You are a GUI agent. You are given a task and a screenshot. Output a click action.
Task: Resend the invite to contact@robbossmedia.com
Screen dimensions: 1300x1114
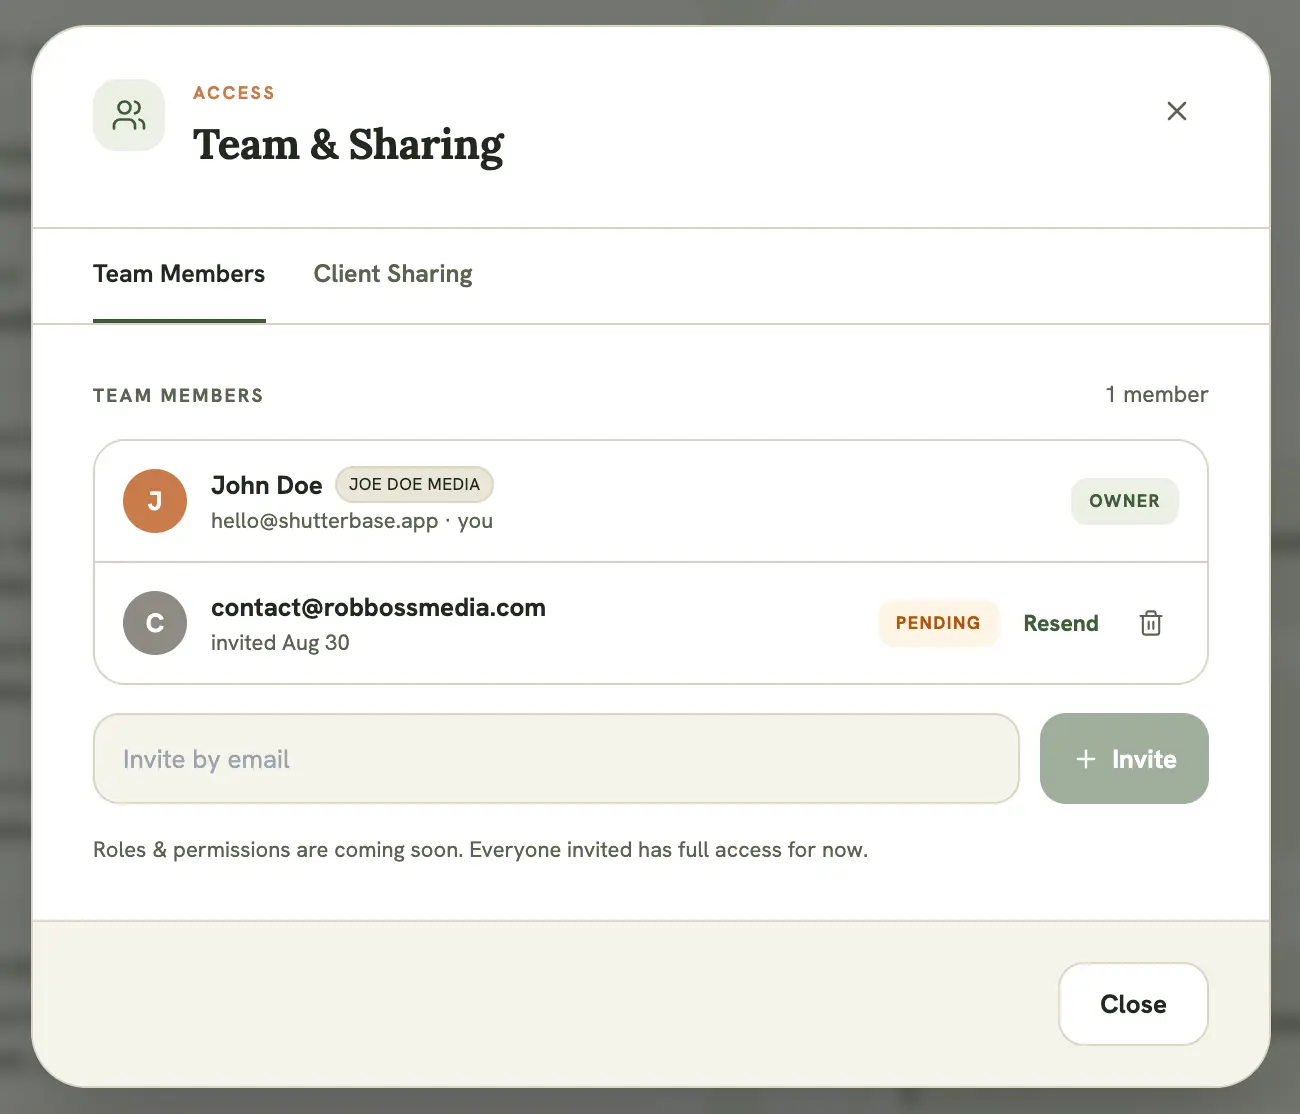coord(1061,623)
